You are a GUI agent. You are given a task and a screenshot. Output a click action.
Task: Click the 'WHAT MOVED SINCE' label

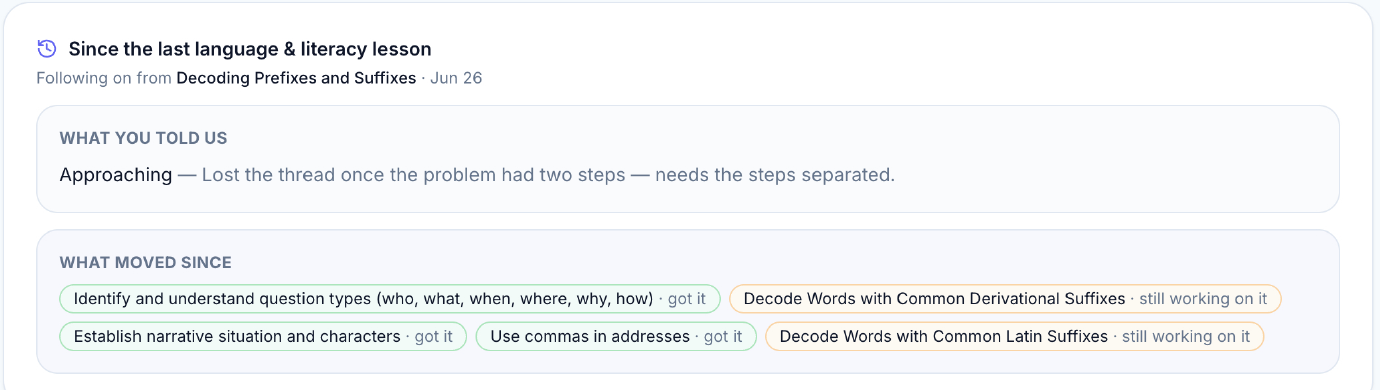(x=145, y=263)
